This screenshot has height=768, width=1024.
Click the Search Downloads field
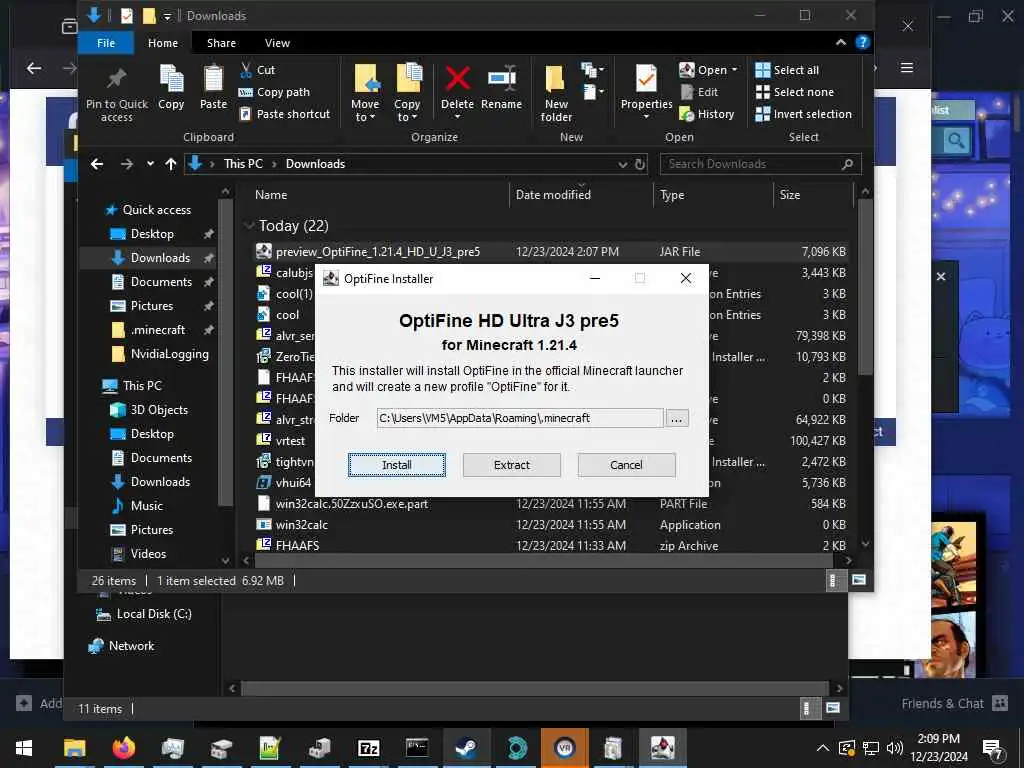pos(760,164)
